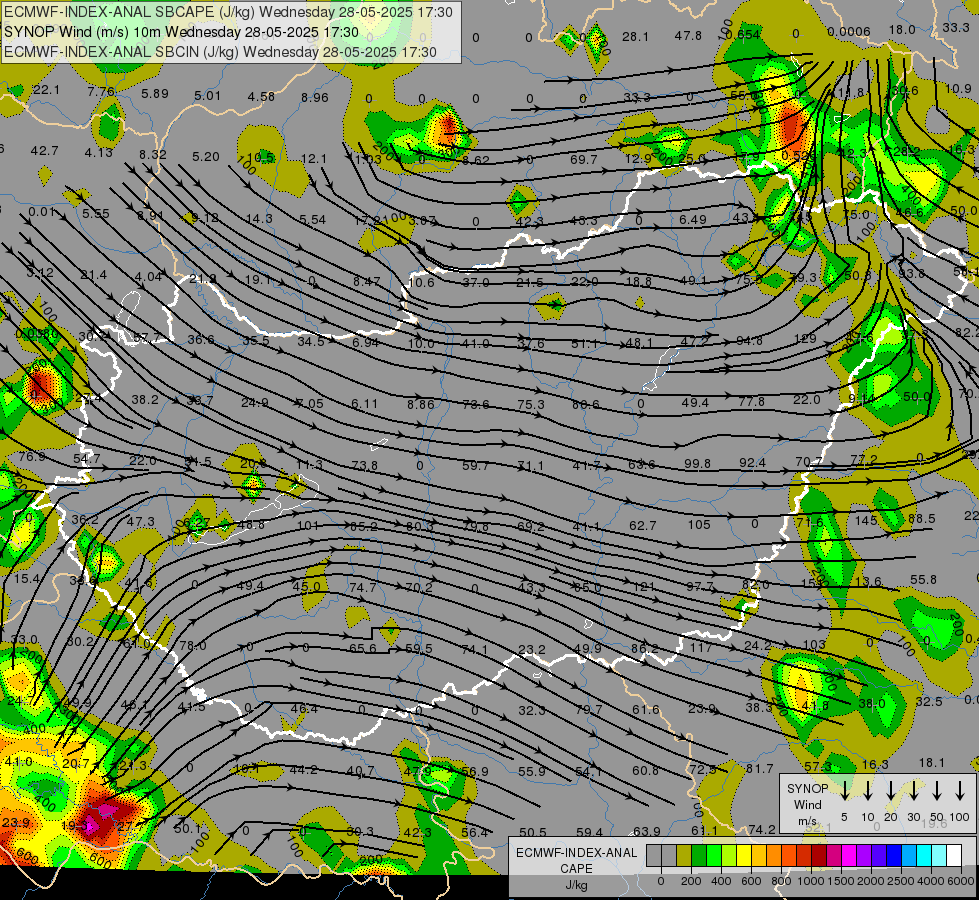Click the map value '75.3'
The image size is (979, 900).
coord(531,405)
